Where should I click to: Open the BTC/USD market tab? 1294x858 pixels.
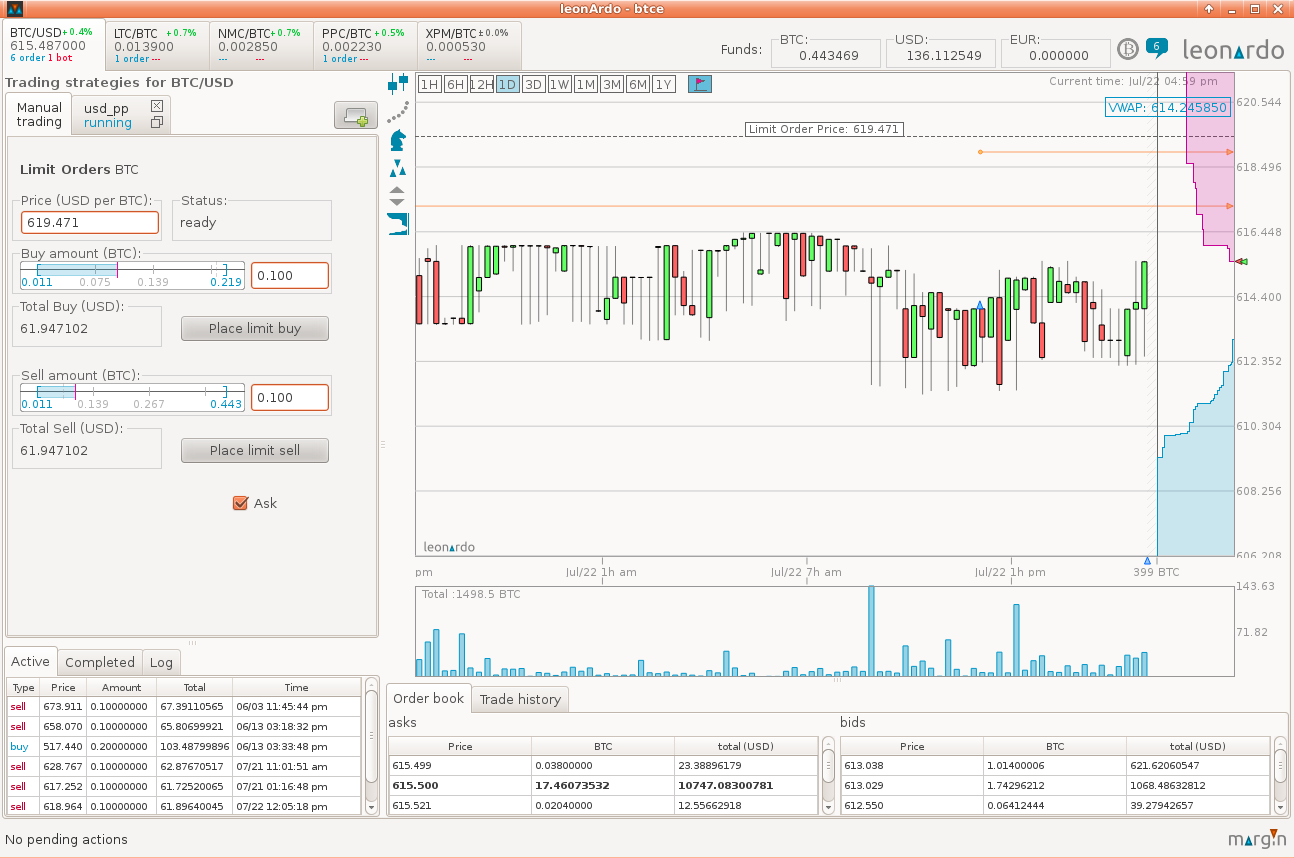(51, 45)
